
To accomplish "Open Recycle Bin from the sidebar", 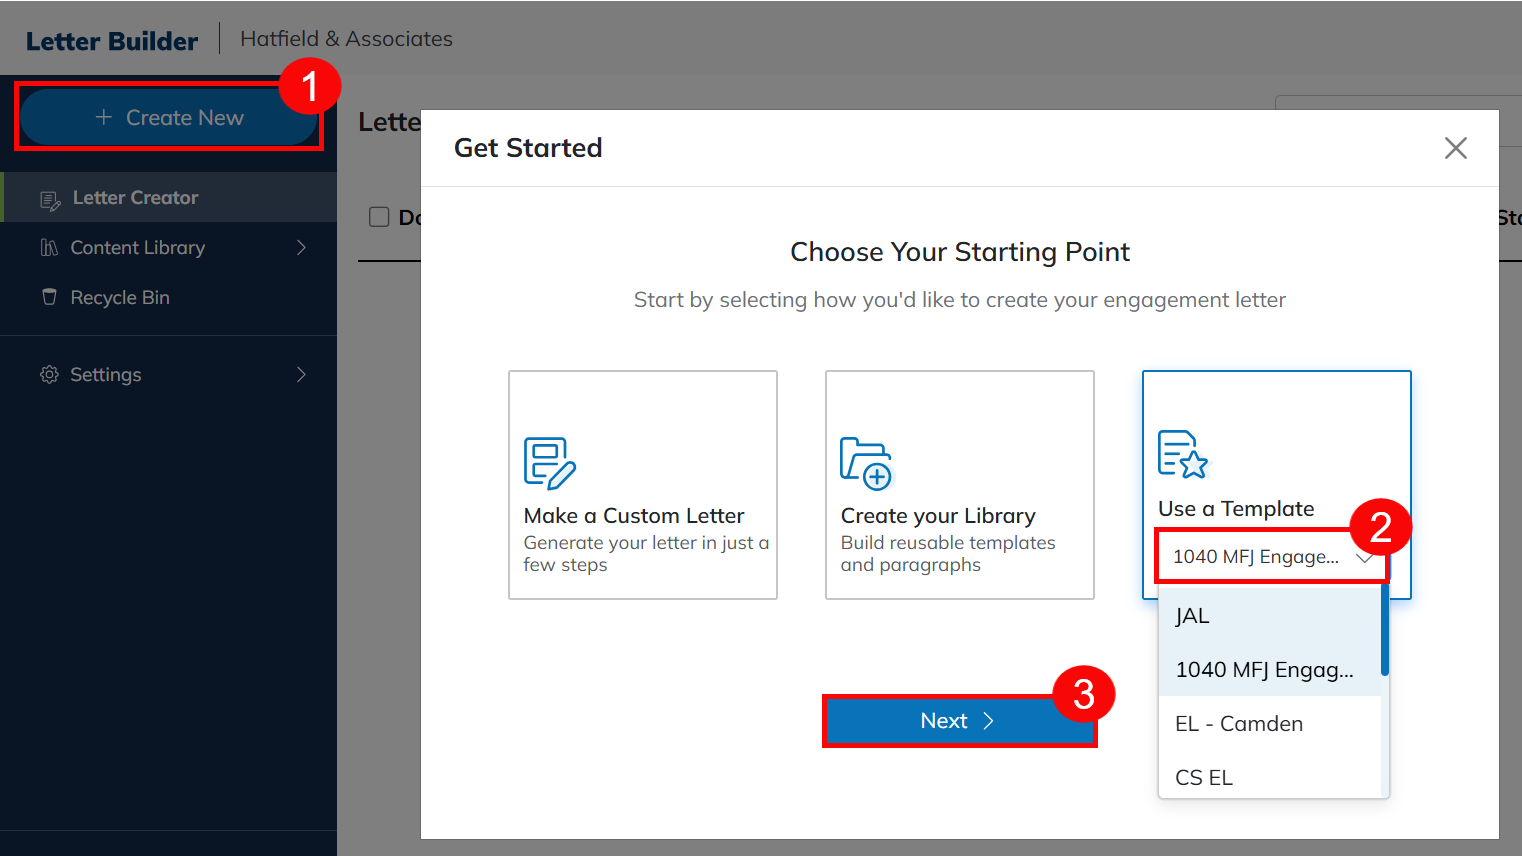I will coord(120,298).
